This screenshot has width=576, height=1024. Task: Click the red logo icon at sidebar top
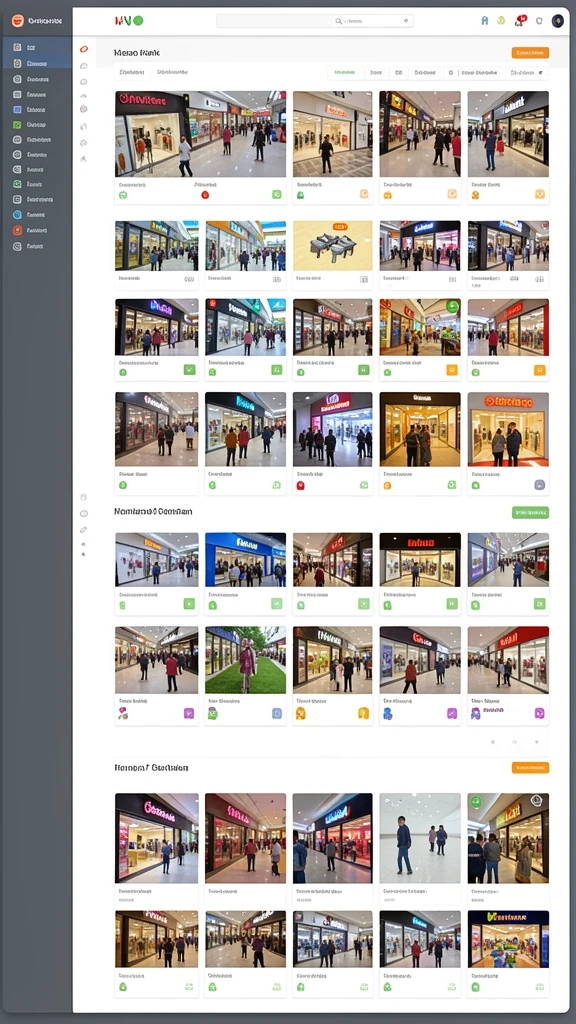point(18,21)
